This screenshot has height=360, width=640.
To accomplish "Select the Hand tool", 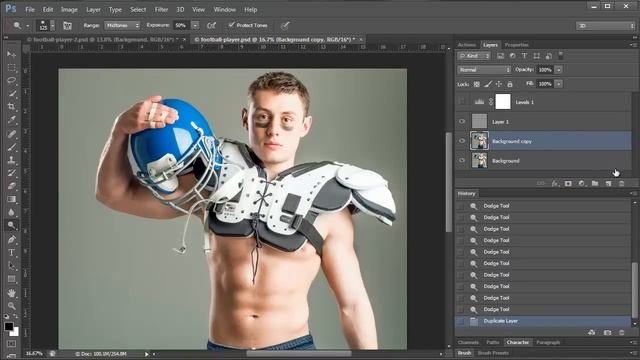I will [11, 293].
